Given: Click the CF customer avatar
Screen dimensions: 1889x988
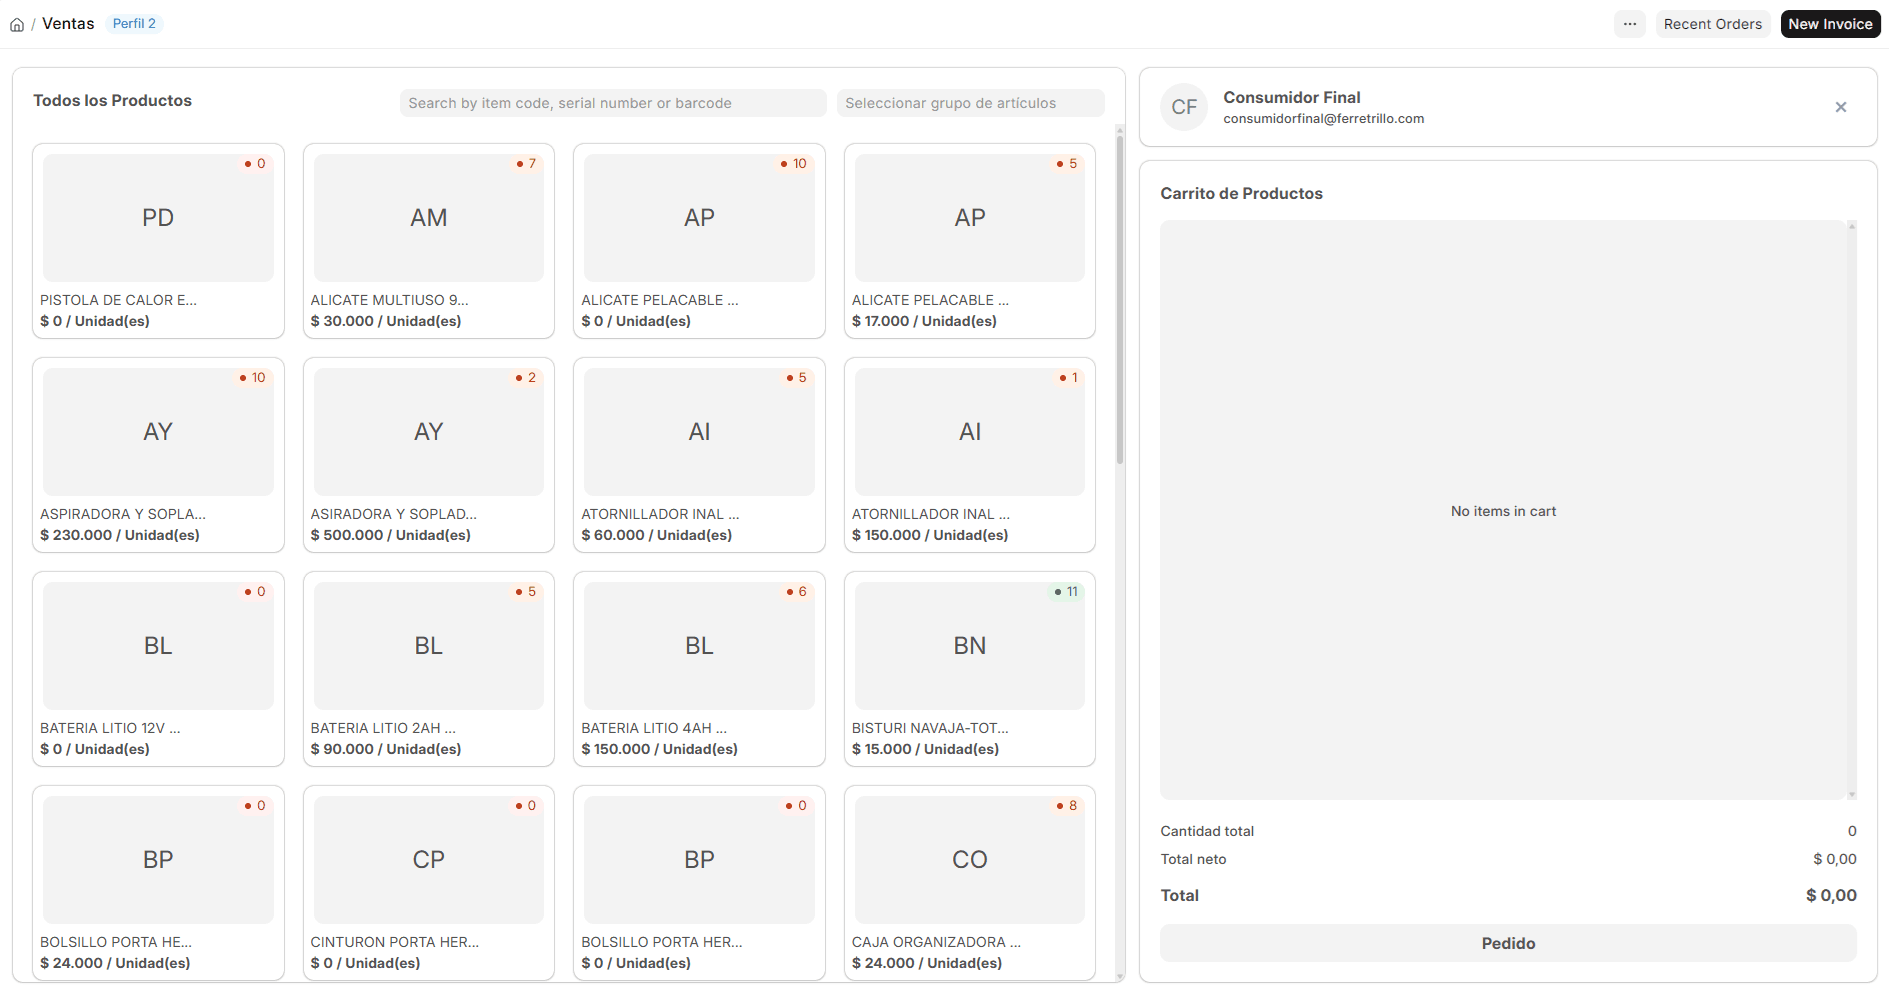Looking at the screenshot, I should [1184, 107].
